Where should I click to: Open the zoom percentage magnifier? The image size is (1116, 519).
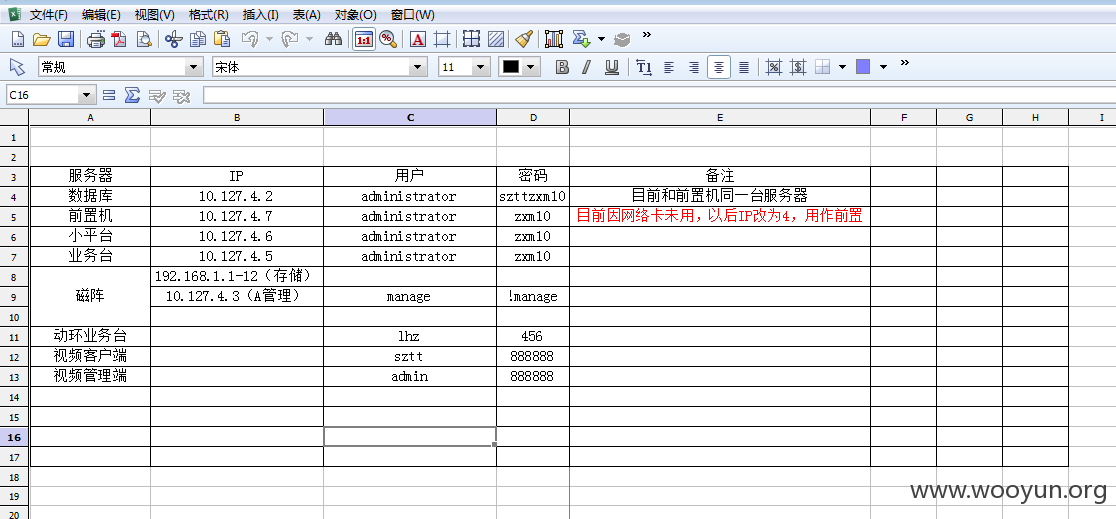(x=388, y=39)
